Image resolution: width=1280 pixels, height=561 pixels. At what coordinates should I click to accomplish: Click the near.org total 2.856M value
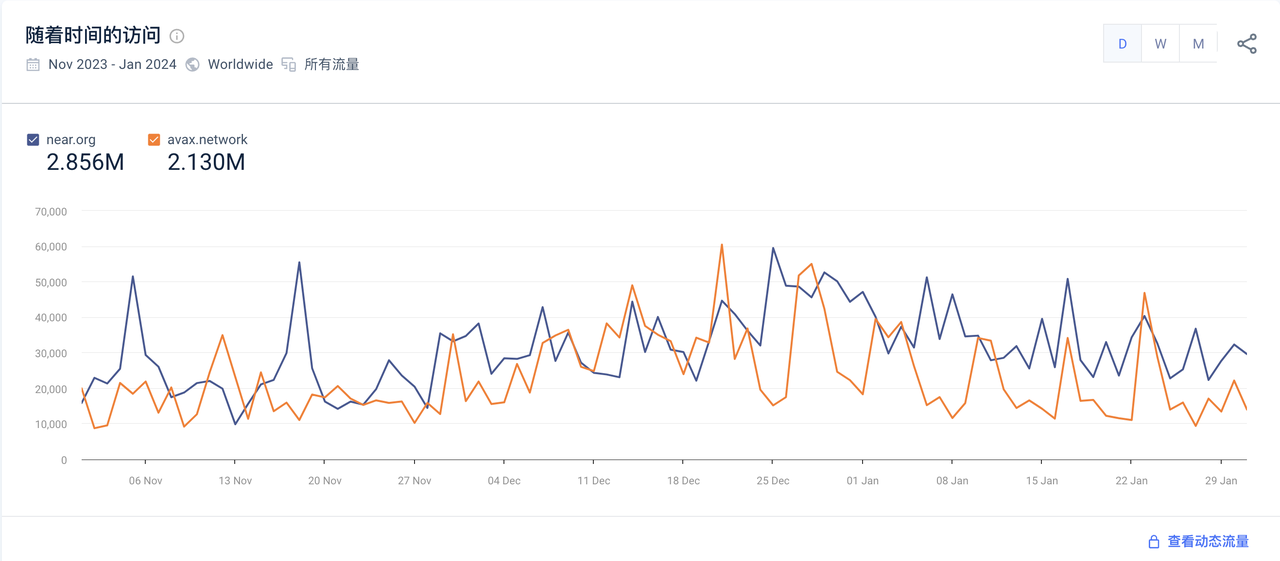click(85, 162)
